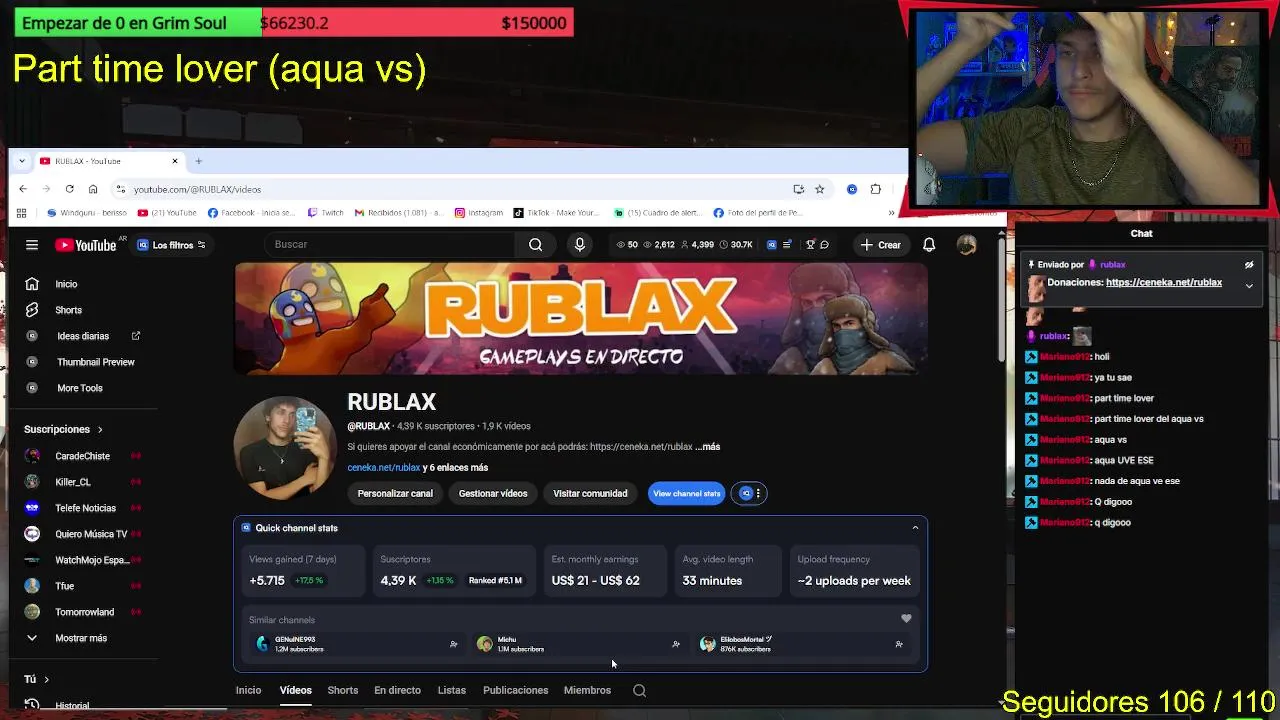Click View channel stats button

click(686, 493)
